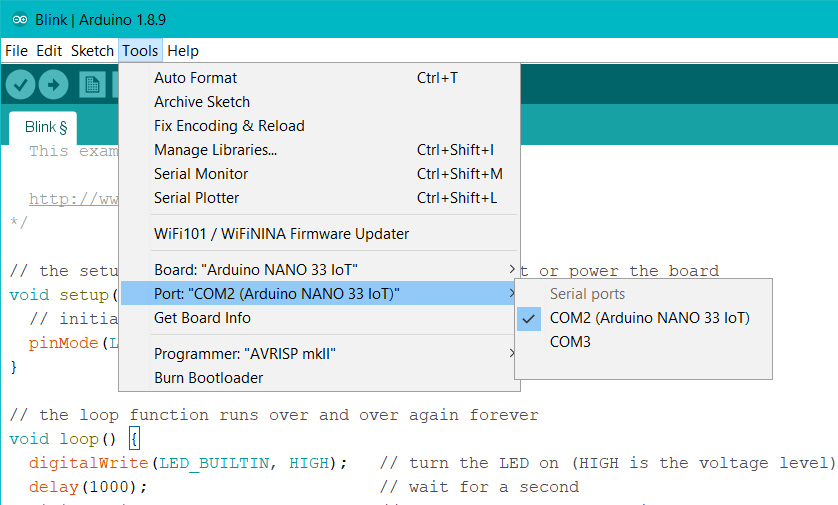Screen dimensions: 838x505
Task: Open the File menu
Action: point(17,51)
